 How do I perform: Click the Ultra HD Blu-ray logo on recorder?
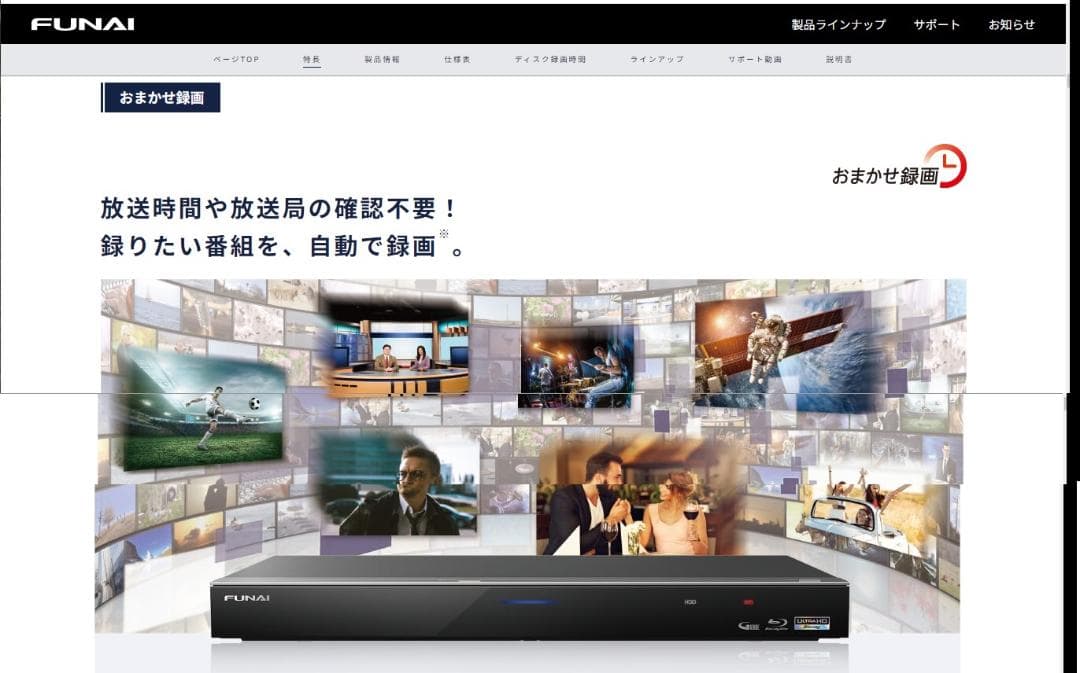coord(812,624)
